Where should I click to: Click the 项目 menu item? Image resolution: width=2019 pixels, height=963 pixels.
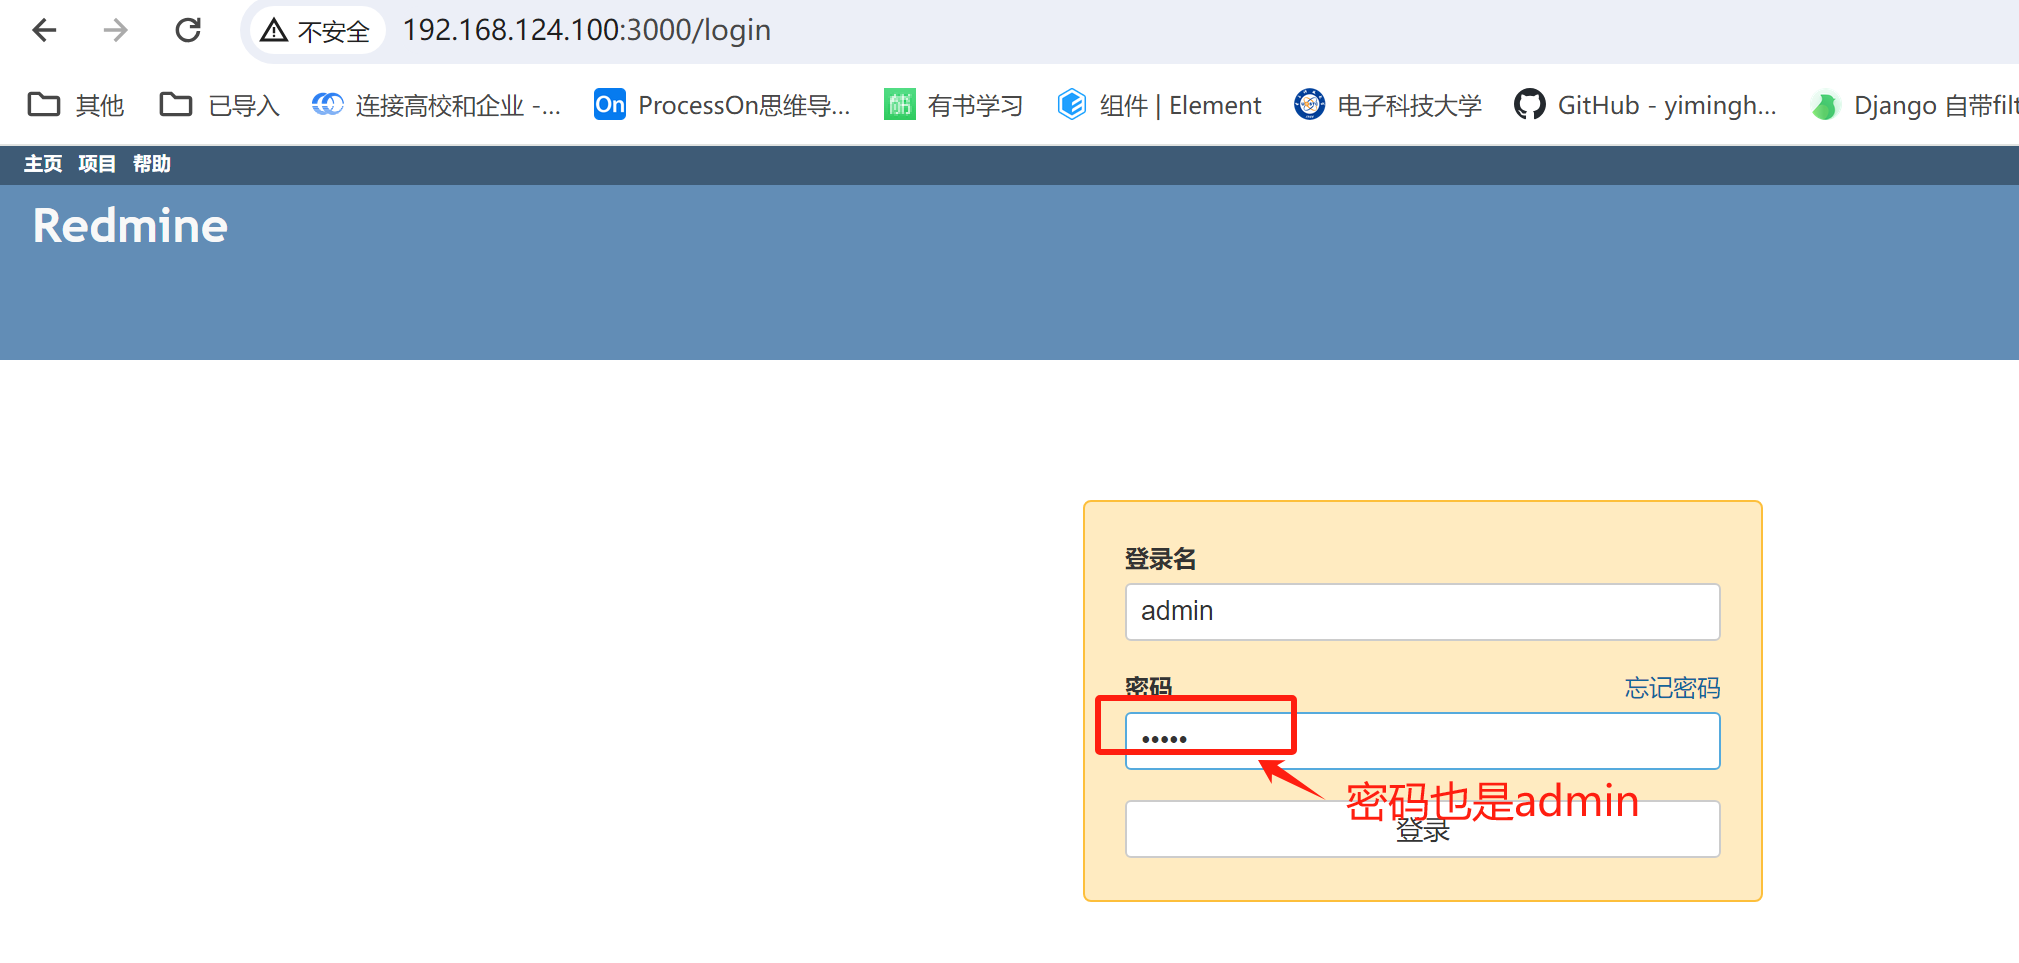(x=96, y=164)
